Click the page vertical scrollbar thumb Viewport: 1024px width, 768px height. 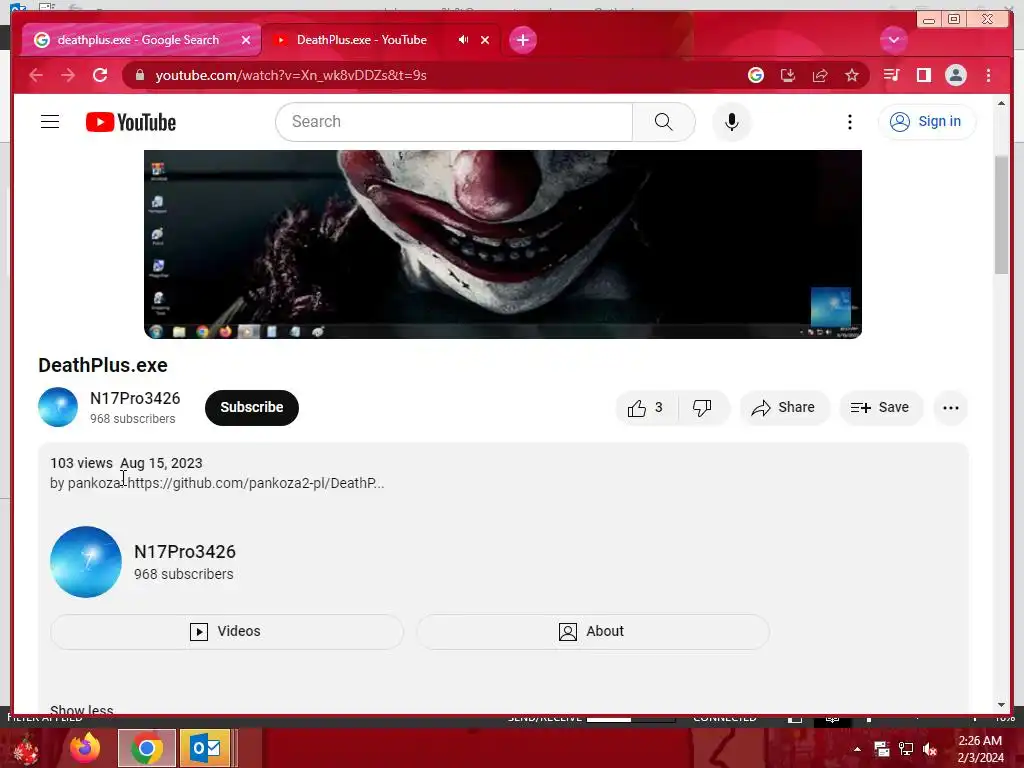(1001, 216)
